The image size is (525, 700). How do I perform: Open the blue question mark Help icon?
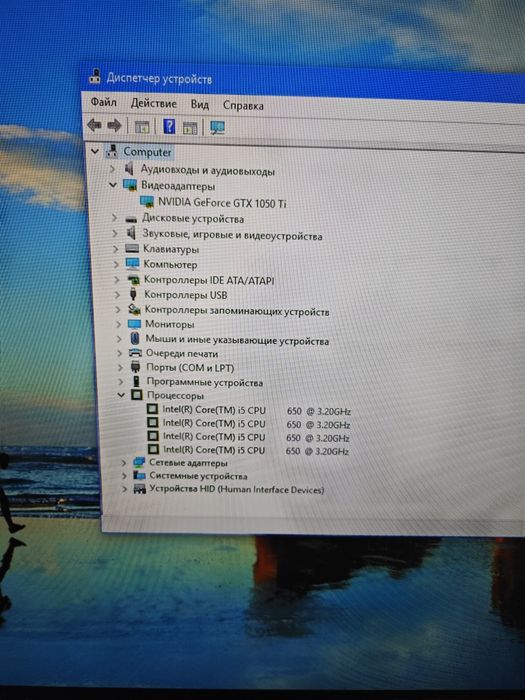click(169, 127)
